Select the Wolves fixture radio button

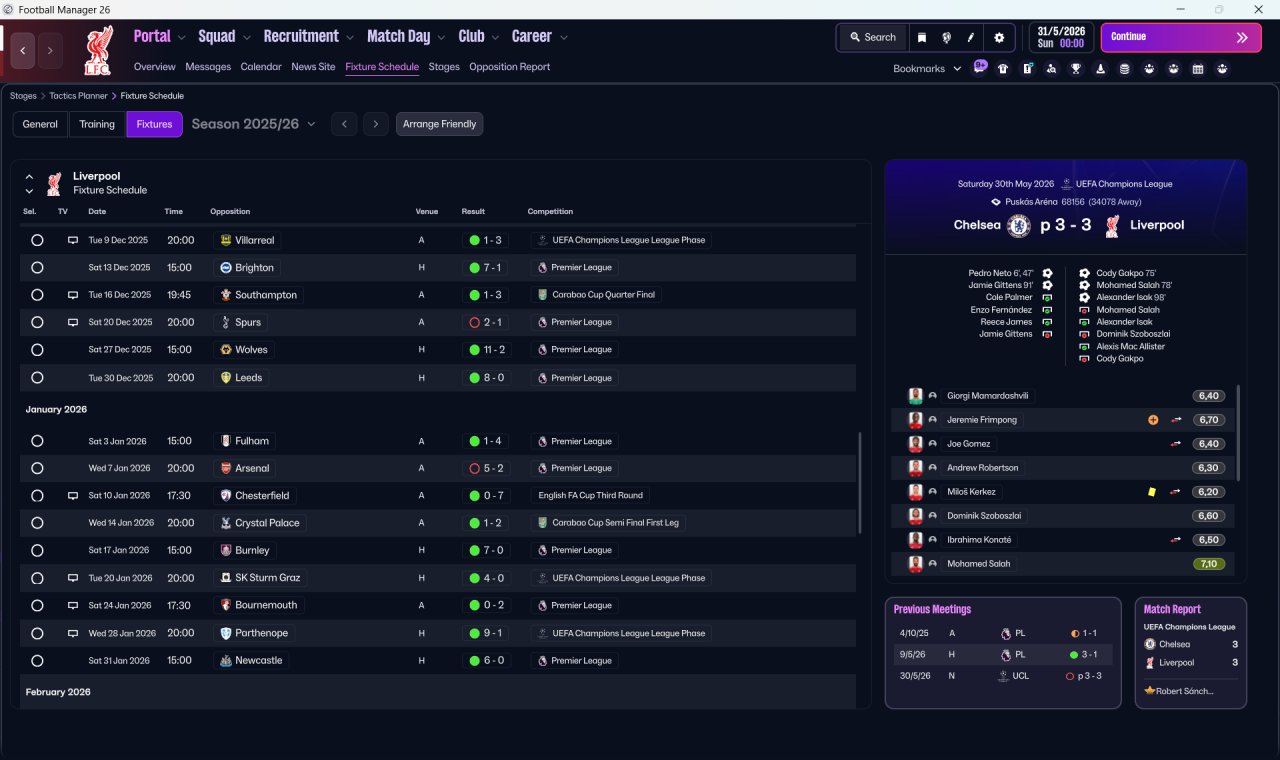(37, 350)
